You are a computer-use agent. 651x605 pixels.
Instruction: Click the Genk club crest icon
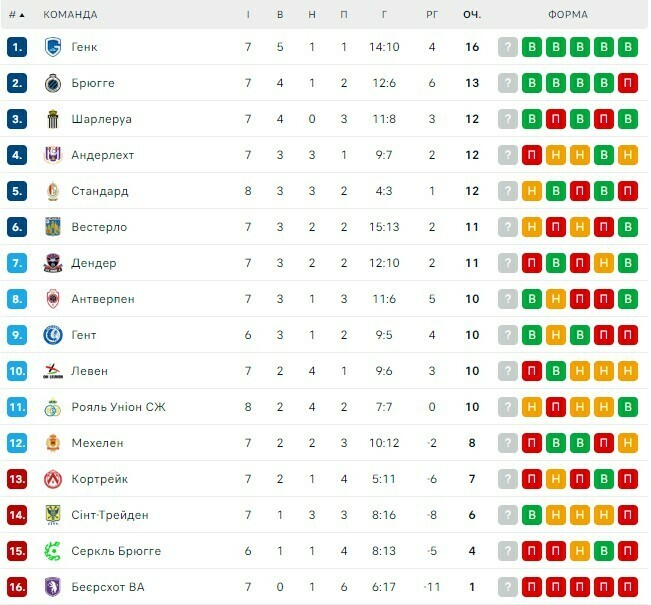(x=53, y=47)
